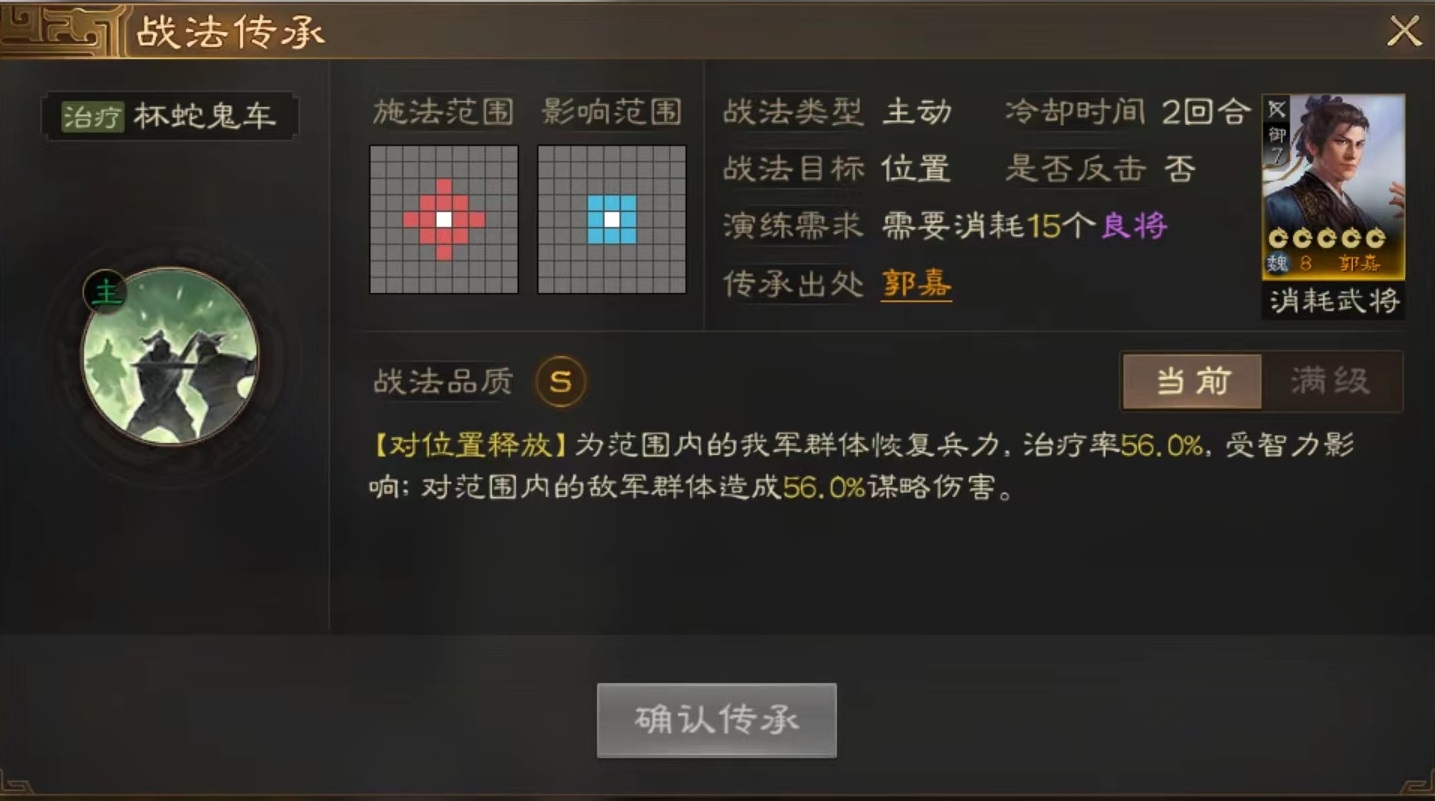The height and width of the screenshot is (801, 1435).
Task: Click the S skill quality badge
Action: coord(560,381)
